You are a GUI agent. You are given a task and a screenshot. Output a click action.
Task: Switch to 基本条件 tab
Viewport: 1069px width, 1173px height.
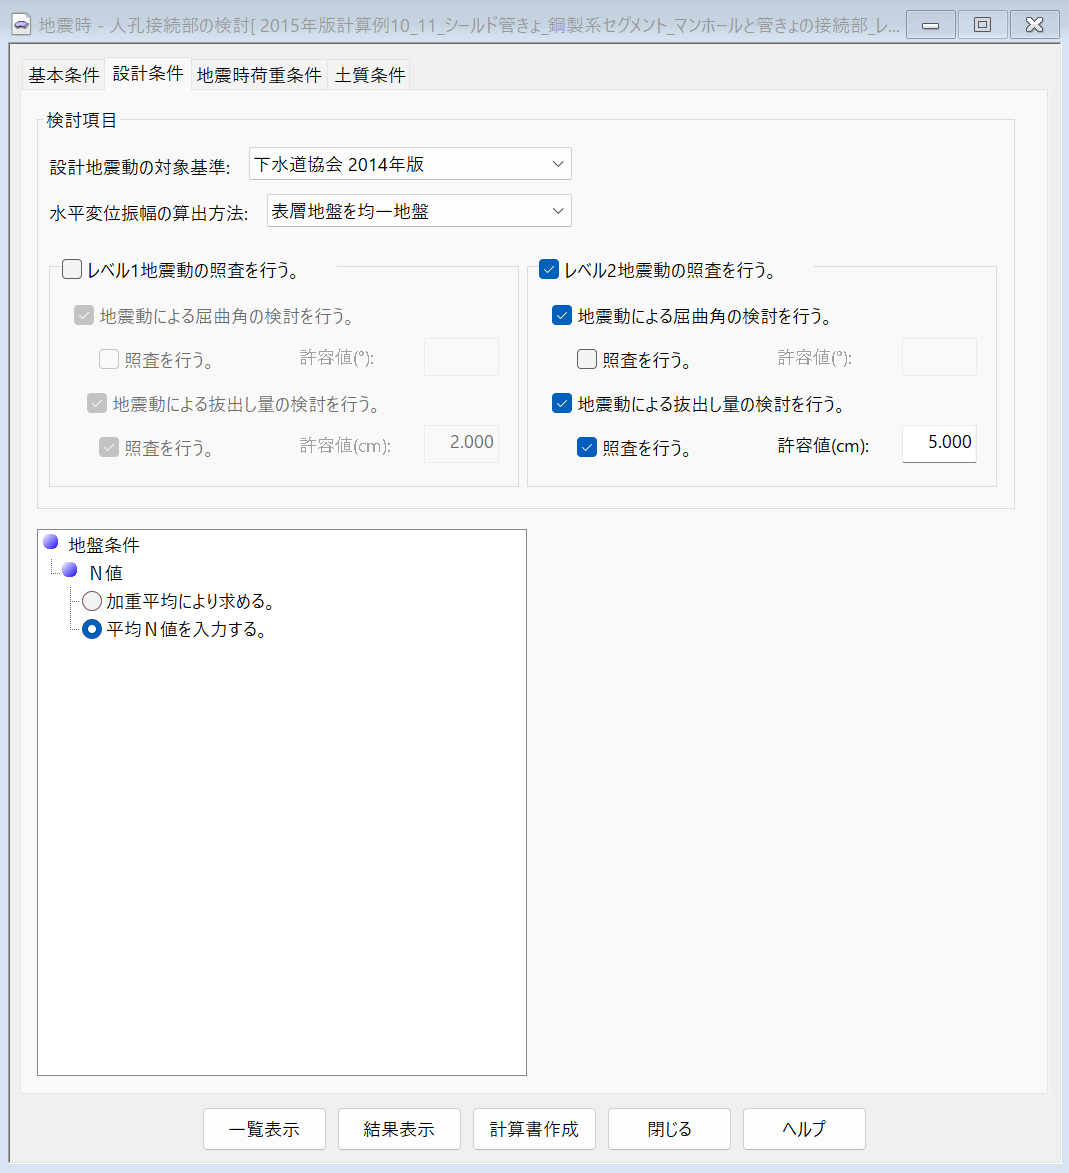(x=64, y=75)
